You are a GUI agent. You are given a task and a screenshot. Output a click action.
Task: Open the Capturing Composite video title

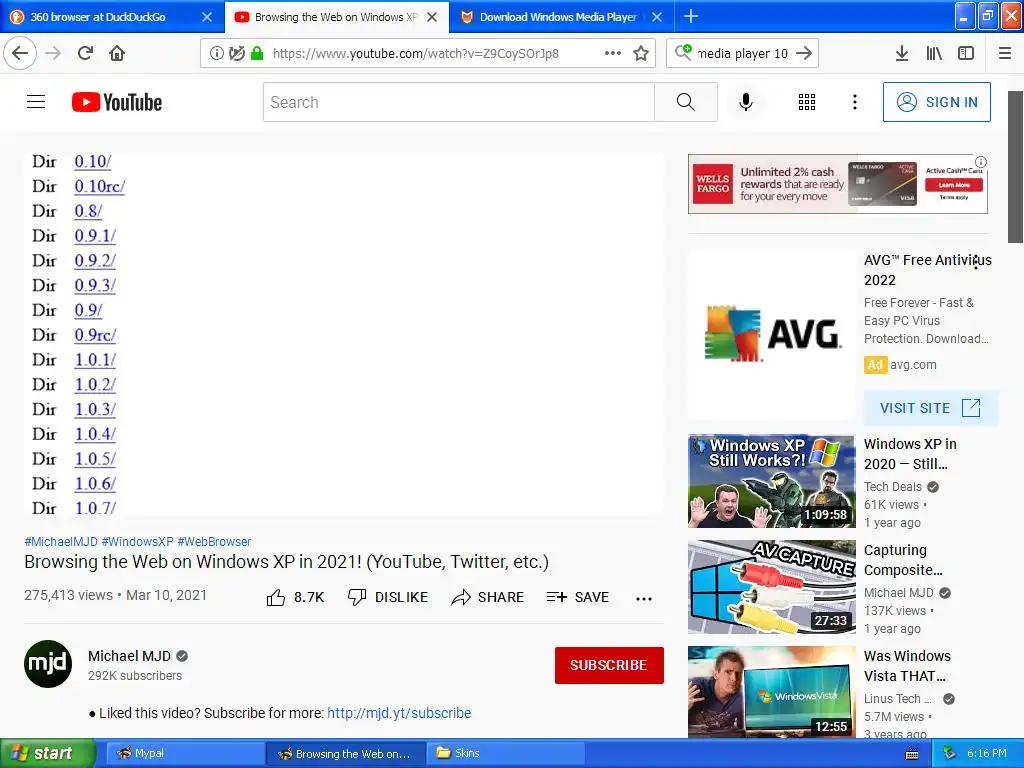point(903,560)
